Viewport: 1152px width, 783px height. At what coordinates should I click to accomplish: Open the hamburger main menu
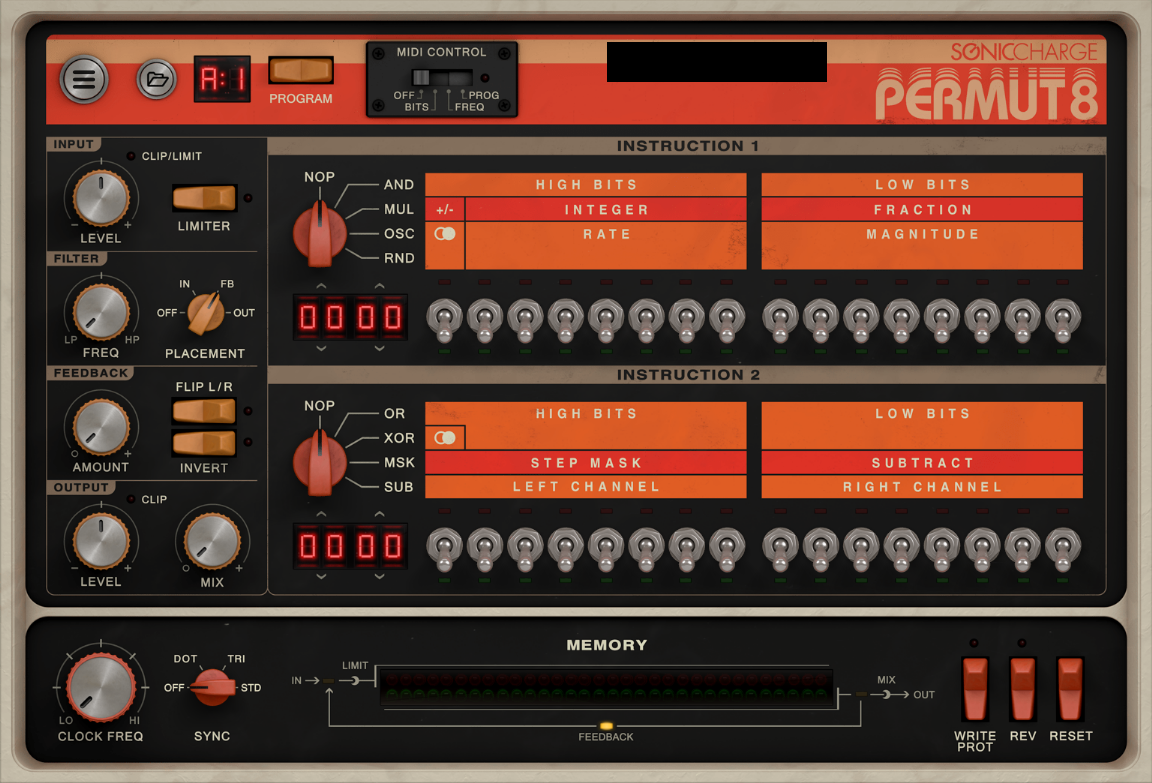(x=84, y=79)
